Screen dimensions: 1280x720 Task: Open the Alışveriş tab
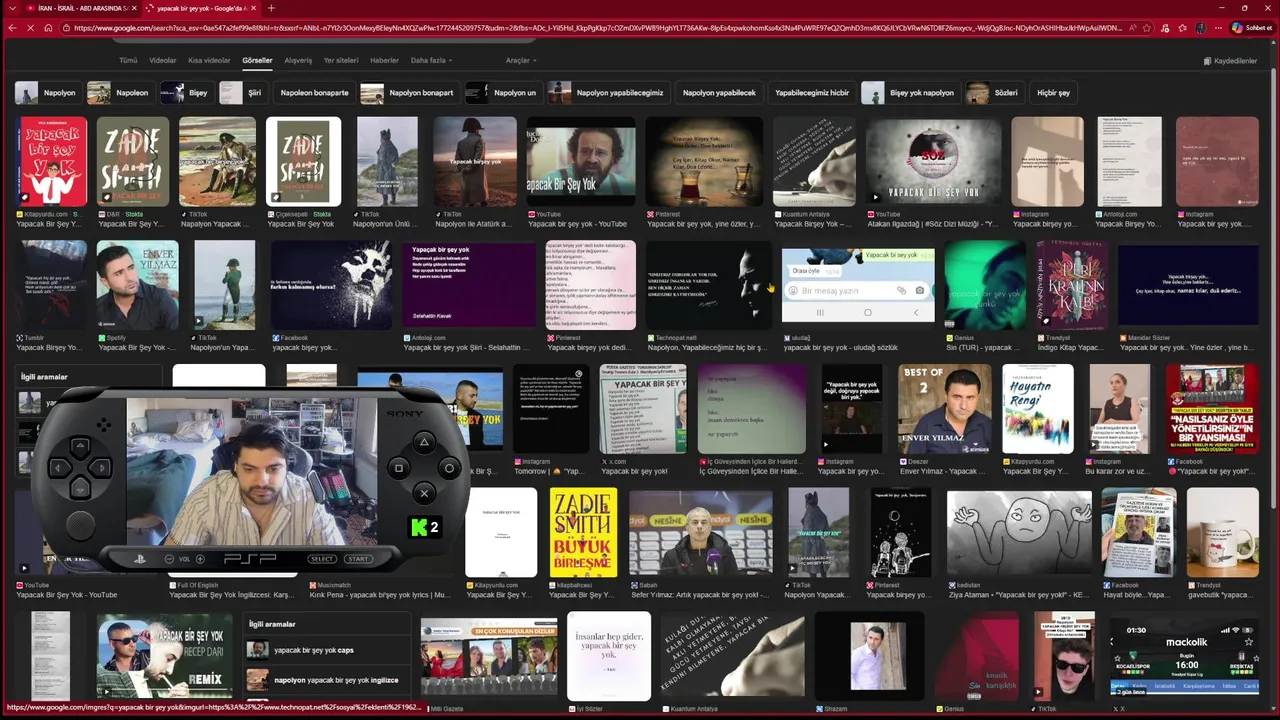click(x=298, y=60)
